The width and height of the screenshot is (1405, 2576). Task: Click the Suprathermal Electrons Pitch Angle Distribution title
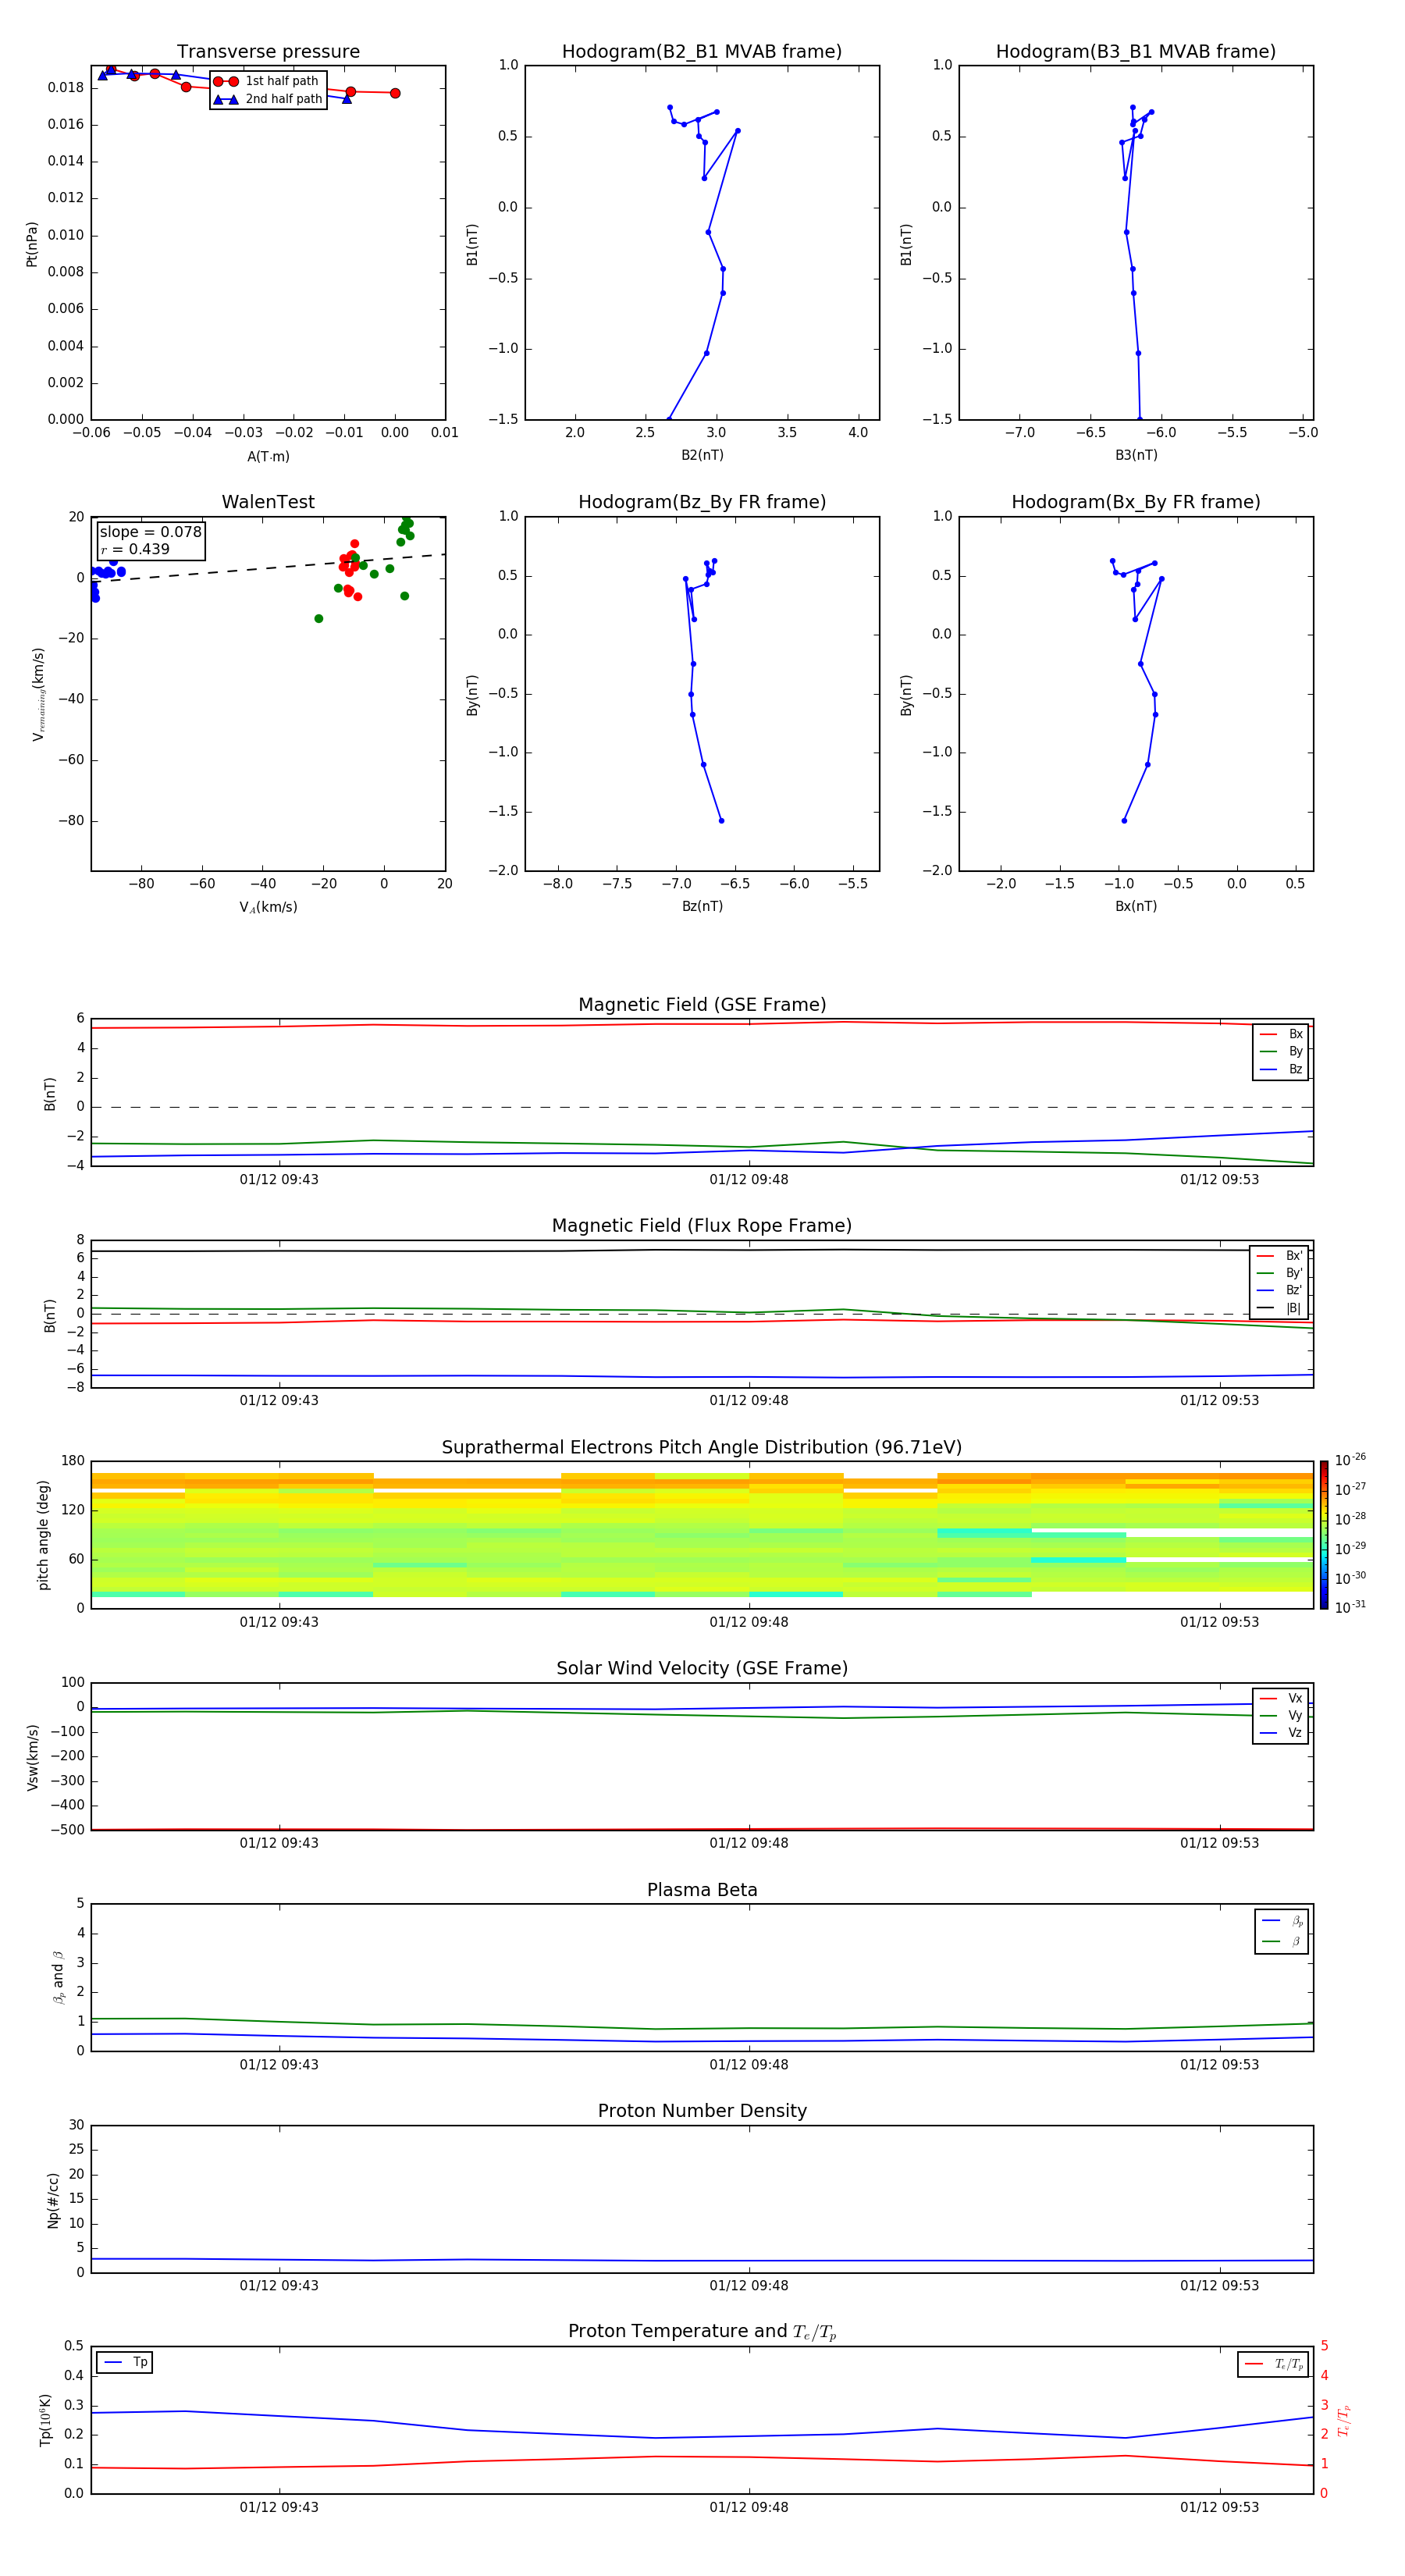[x=701, y=1447]
